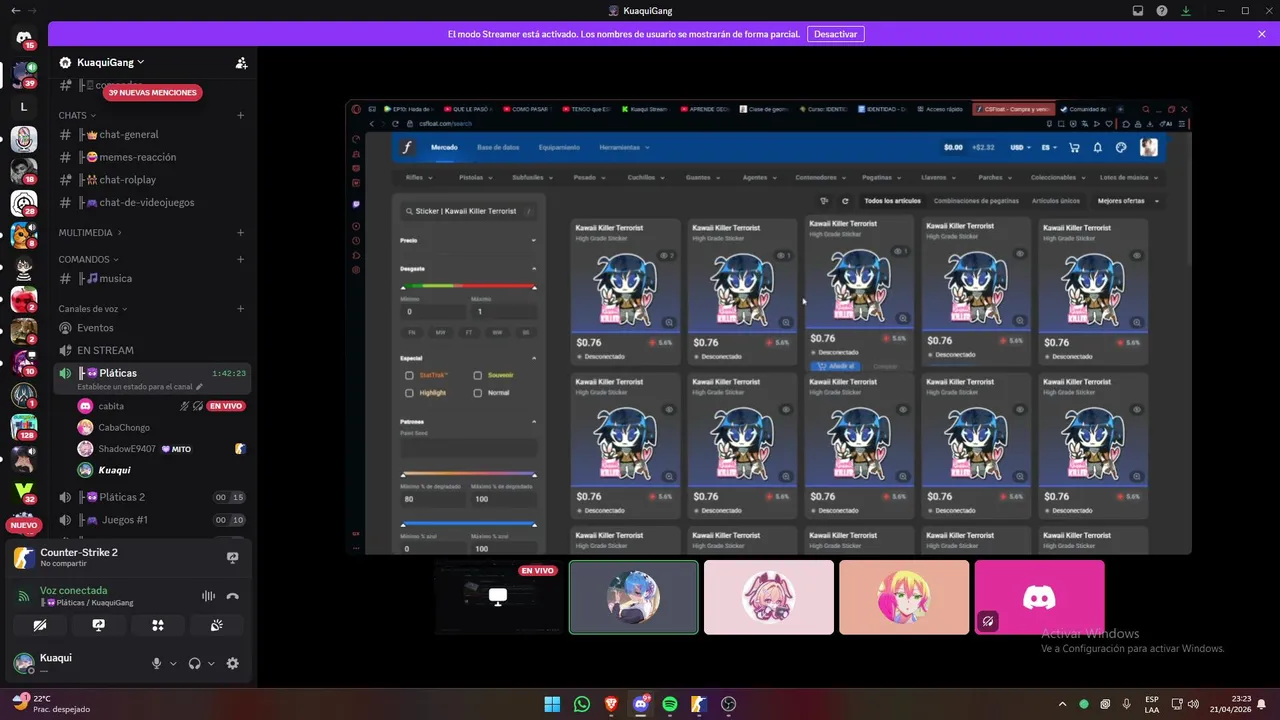Open the taskbar weather widget

[50, 704]
